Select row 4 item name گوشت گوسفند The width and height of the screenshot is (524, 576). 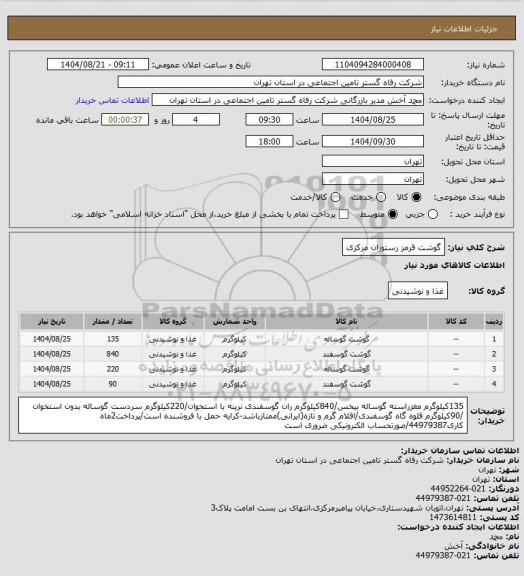tap(346, 384)
